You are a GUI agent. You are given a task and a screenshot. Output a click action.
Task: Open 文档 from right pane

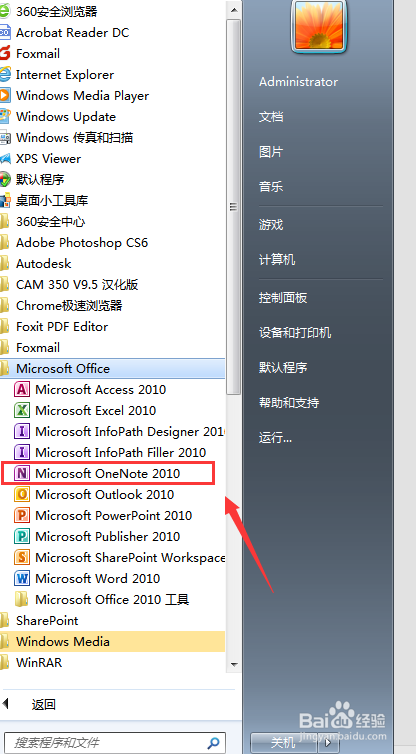tap(271, 117)
